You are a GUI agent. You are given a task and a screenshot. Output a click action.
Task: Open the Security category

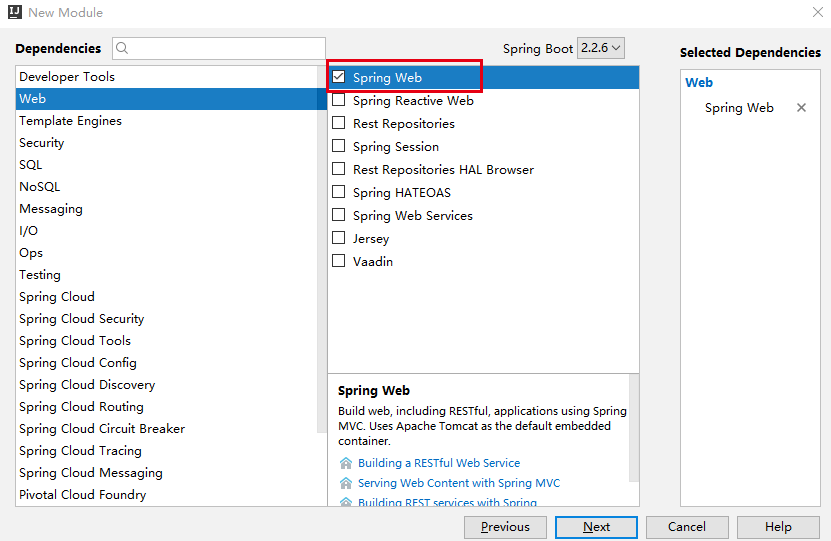166,143
